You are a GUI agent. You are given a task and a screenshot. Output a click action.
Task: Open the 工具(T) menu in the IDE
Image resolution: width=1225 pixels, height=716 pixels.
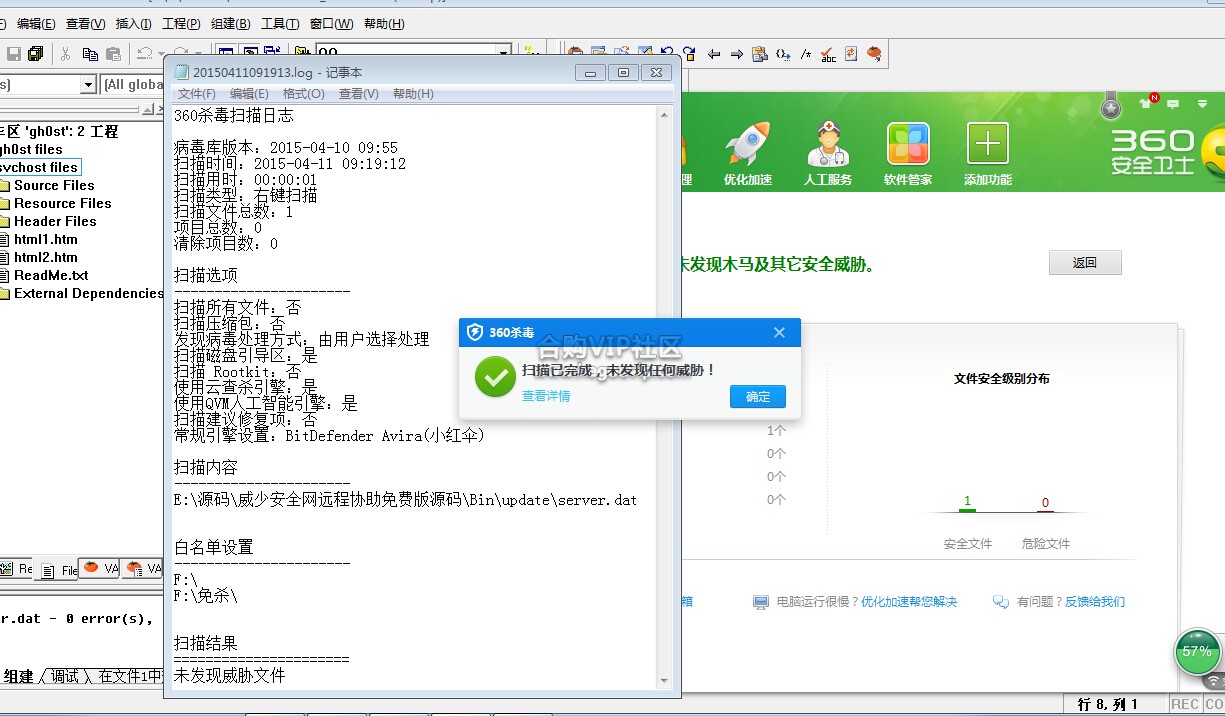(x=280, y=24)
